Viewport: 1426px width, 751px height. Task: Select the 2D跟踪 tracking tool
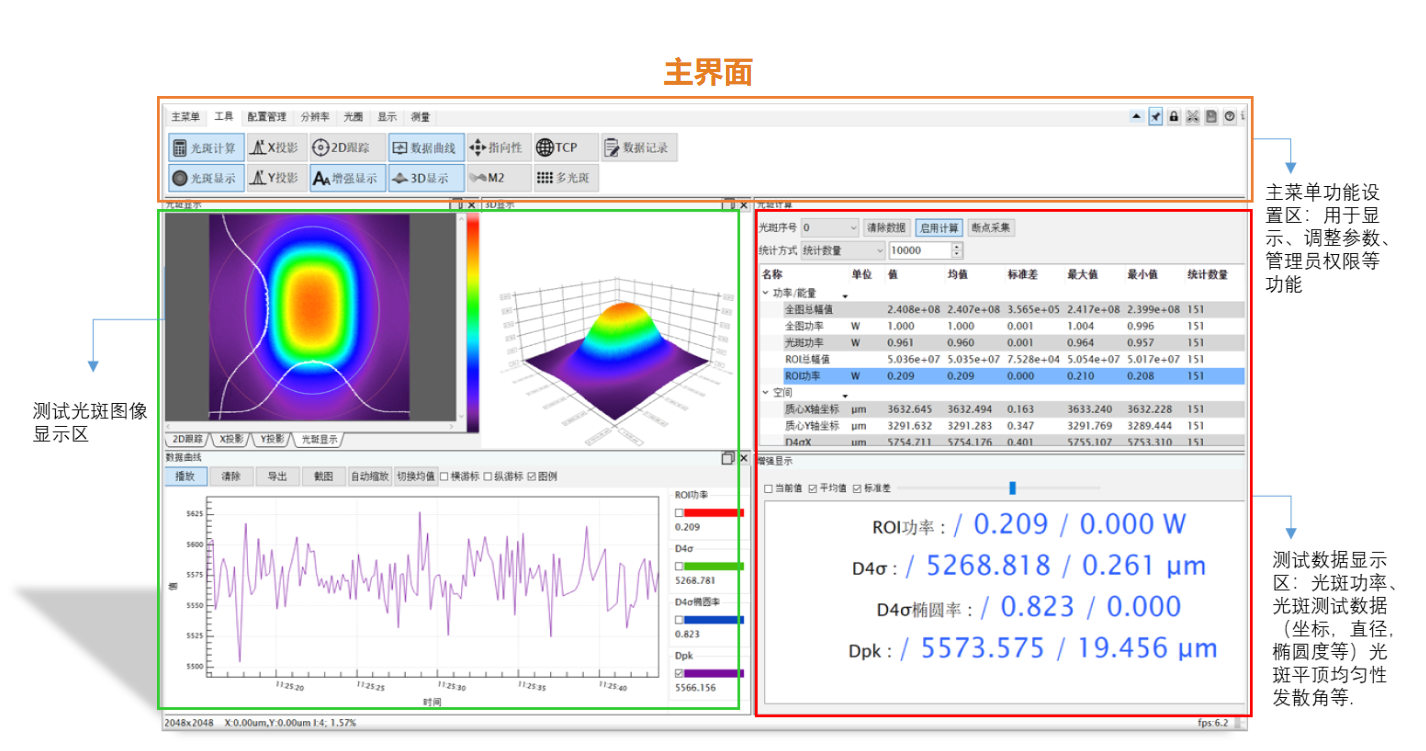pyautogui.click(x=340, y=148)
